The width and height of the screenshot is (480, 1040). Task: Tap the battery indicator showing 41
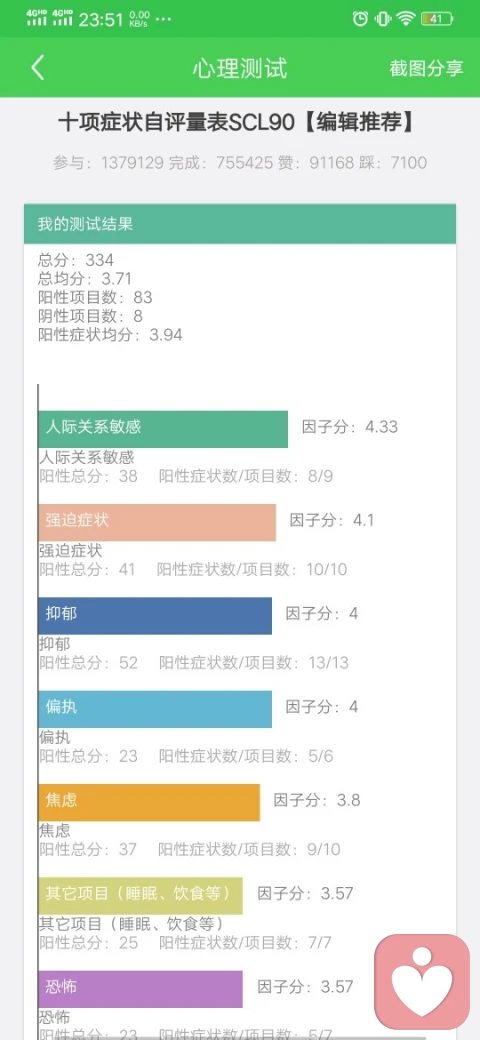[437, 19]
